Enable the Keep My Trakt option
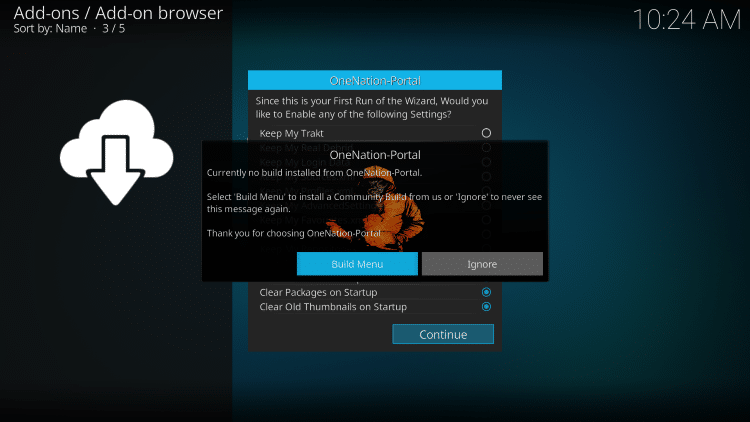This screenshot has width=750, height=422. point(486,133)
